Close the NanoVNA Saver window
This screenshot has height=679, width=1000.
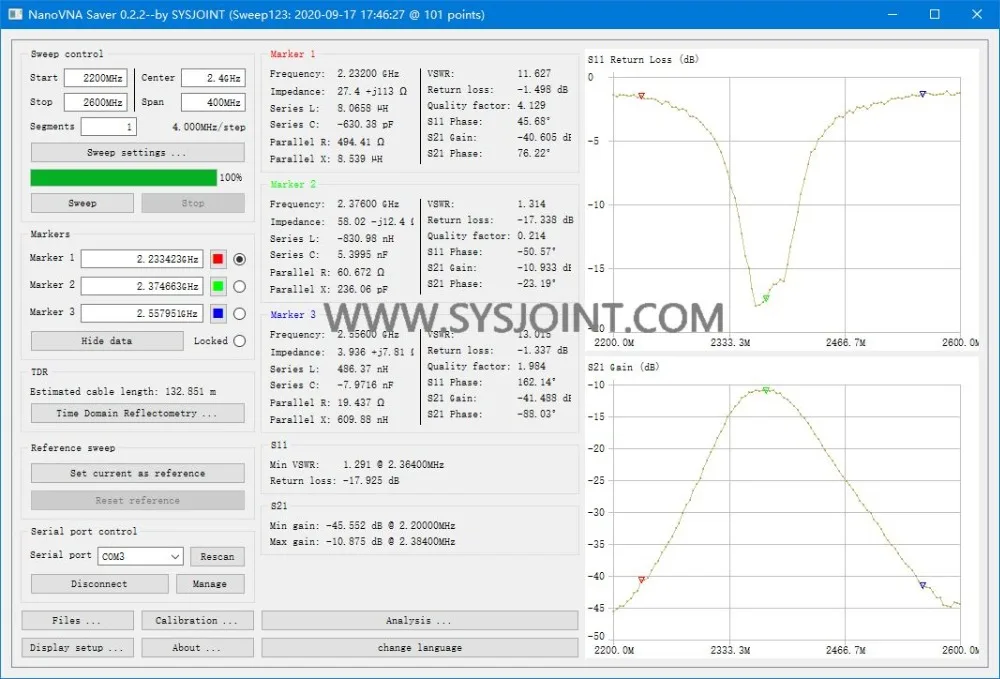976,14
